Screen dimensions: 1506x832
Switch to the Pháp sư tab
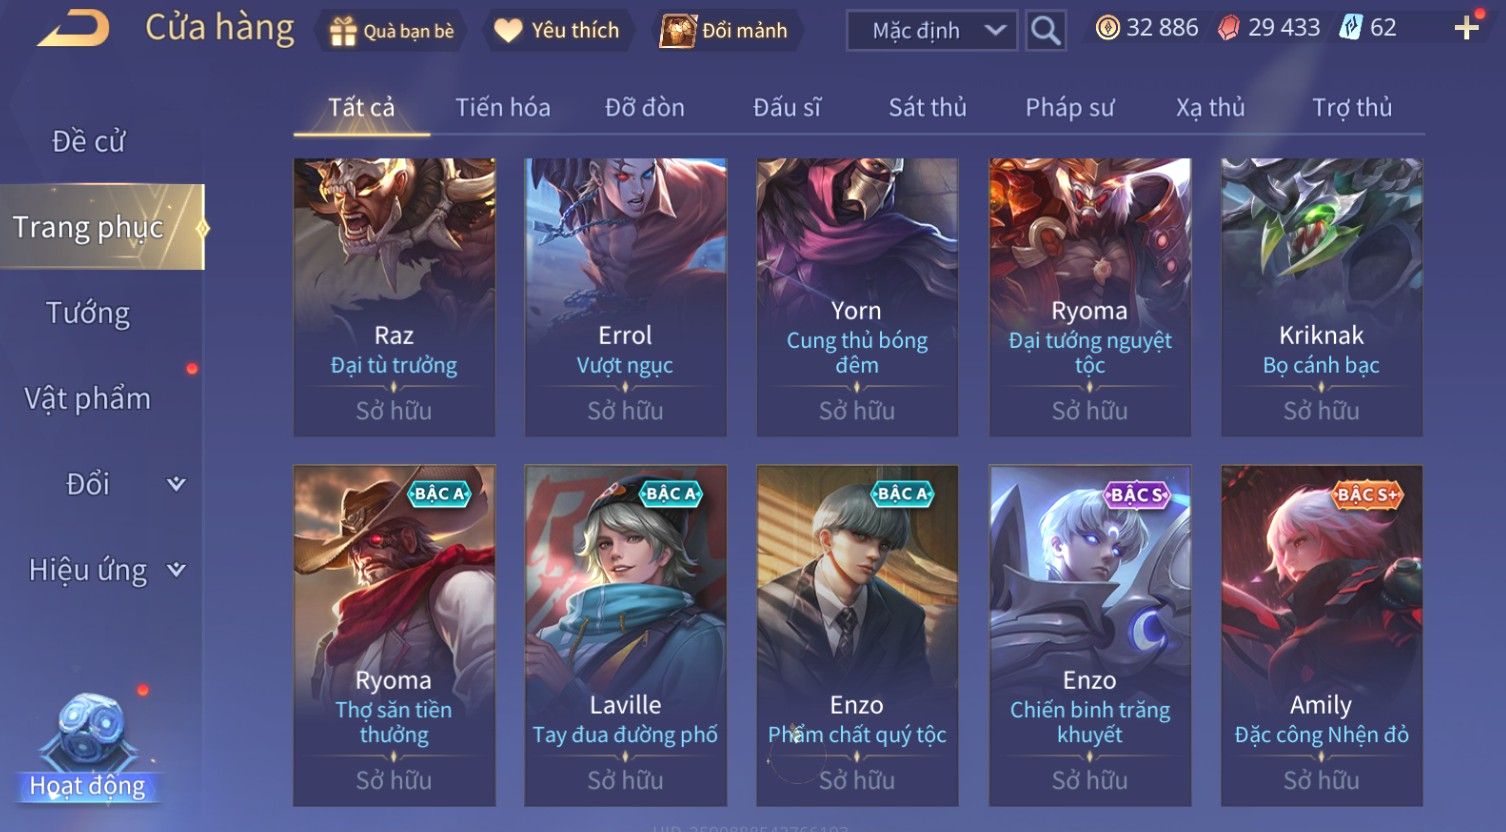[x=1069, y=107]
